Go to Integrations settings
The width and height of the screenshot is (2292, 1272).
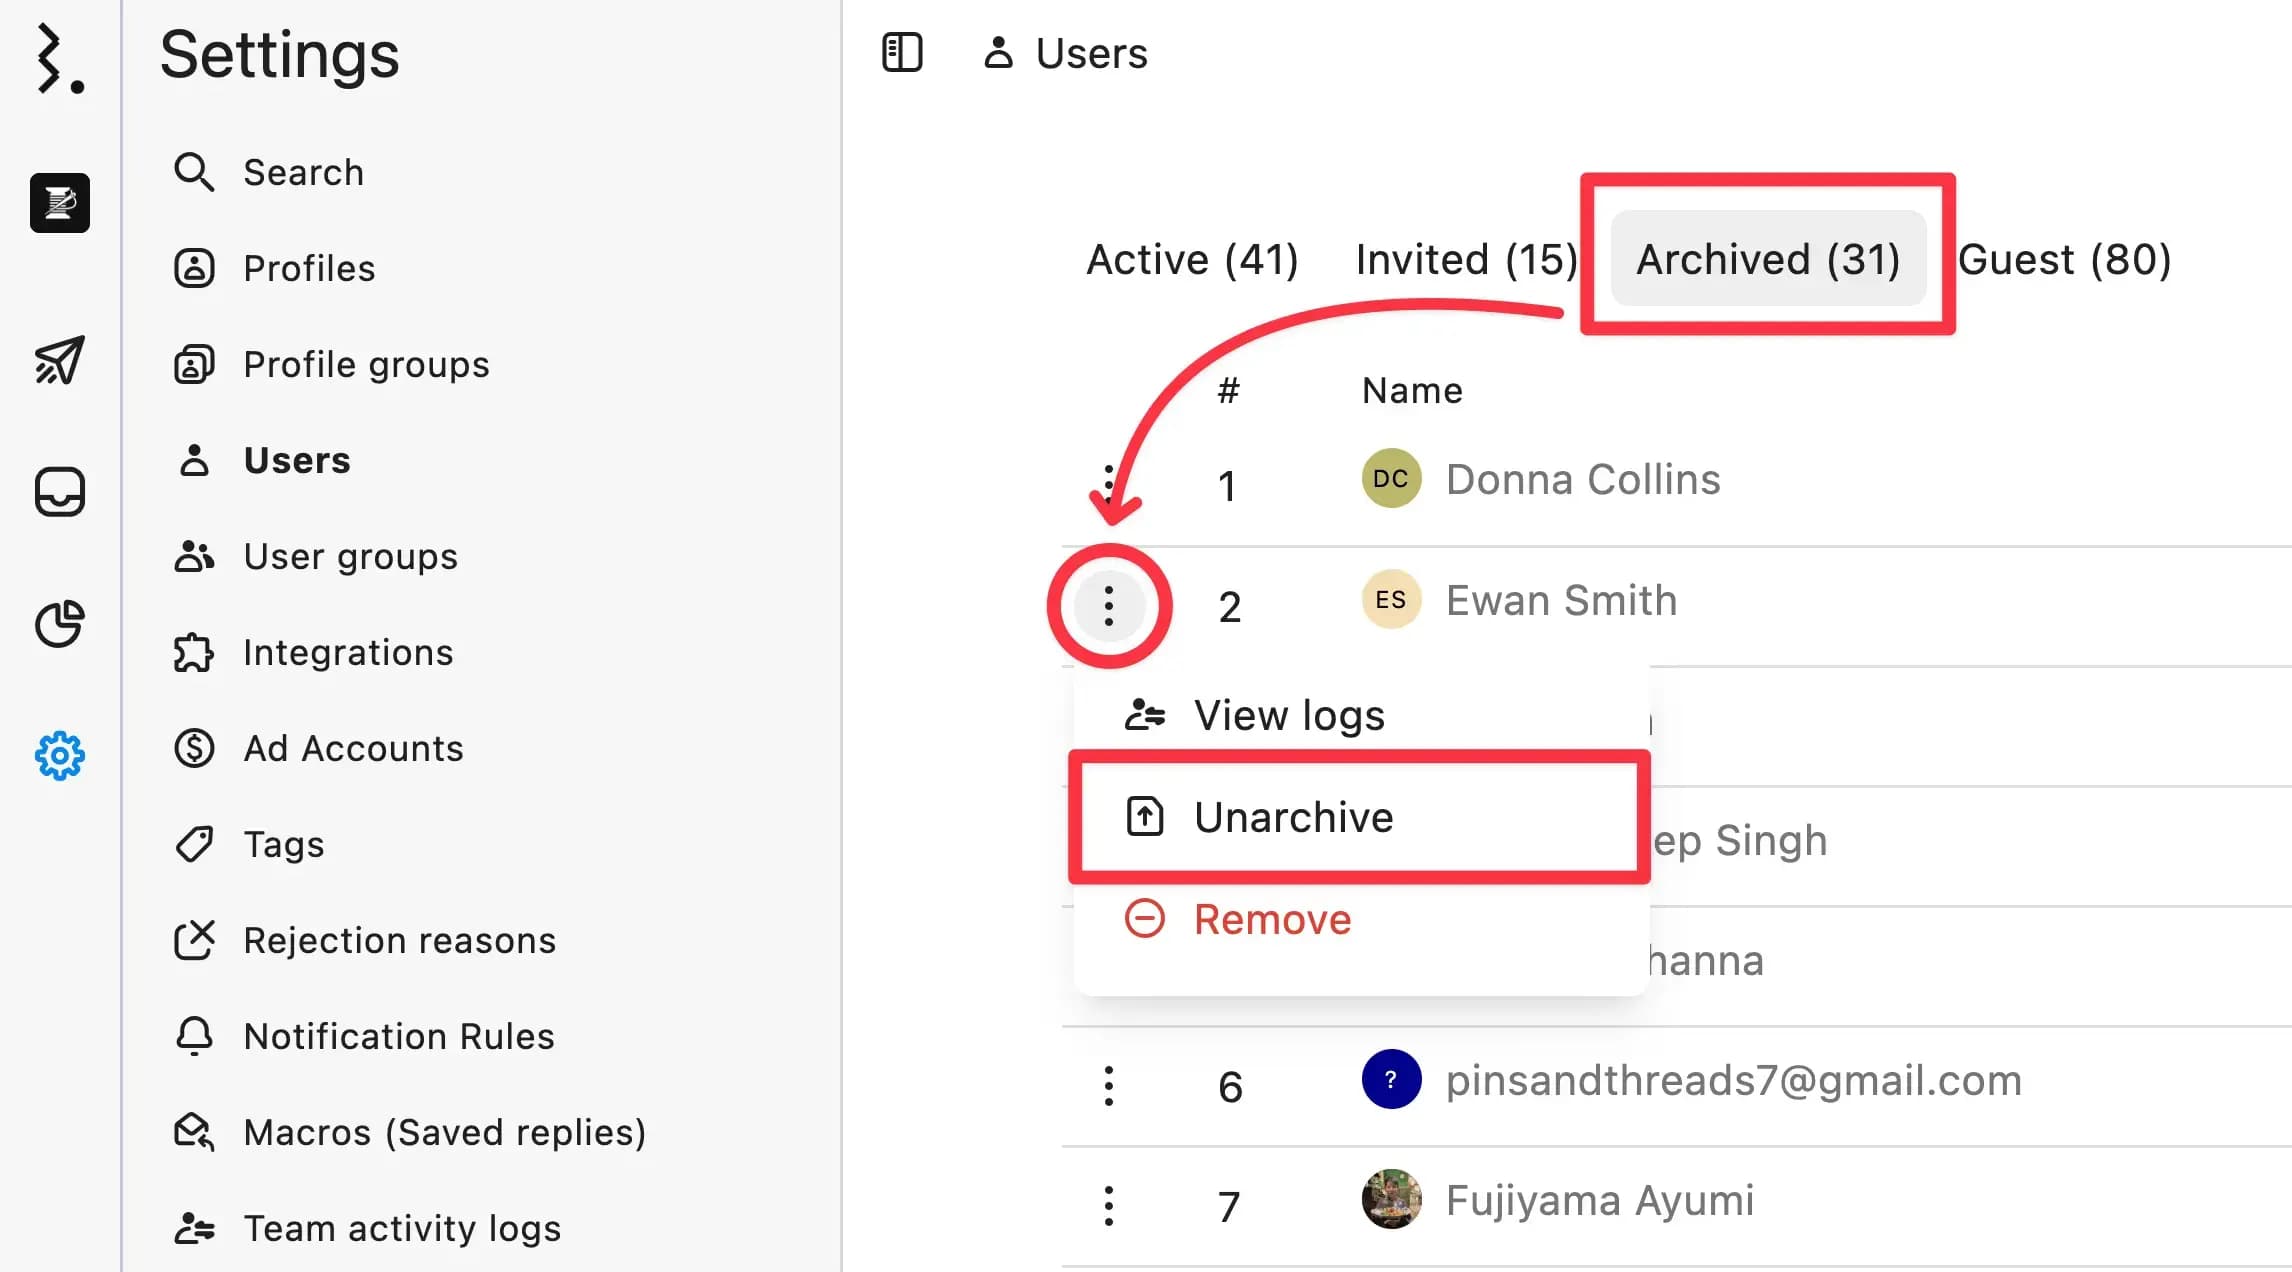347,652
